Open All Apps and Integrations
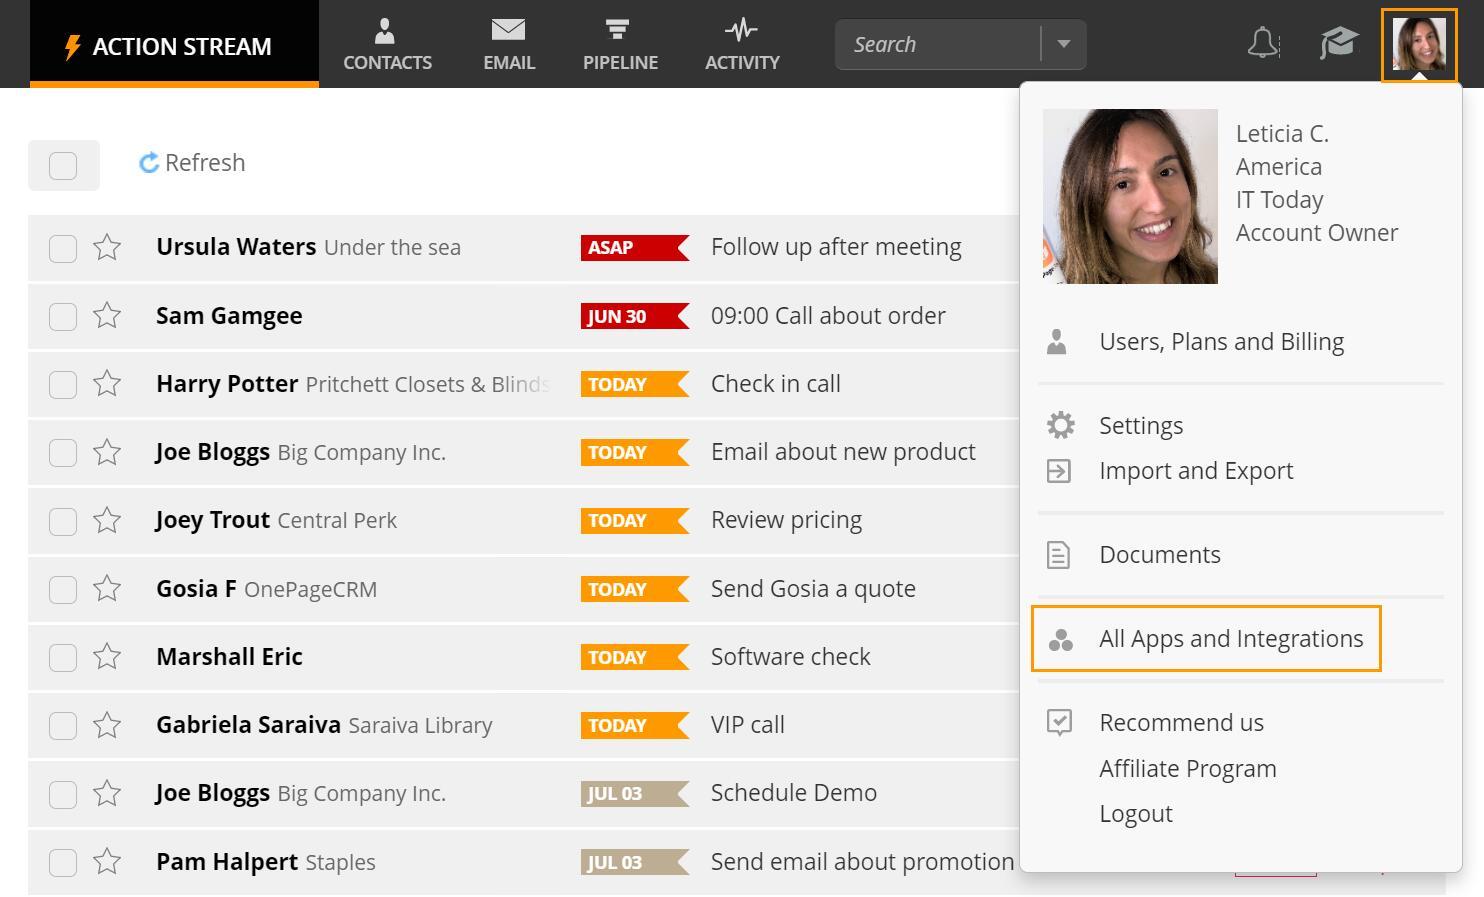This screenshot has height=897, width=1484. tap(1230, 639)
